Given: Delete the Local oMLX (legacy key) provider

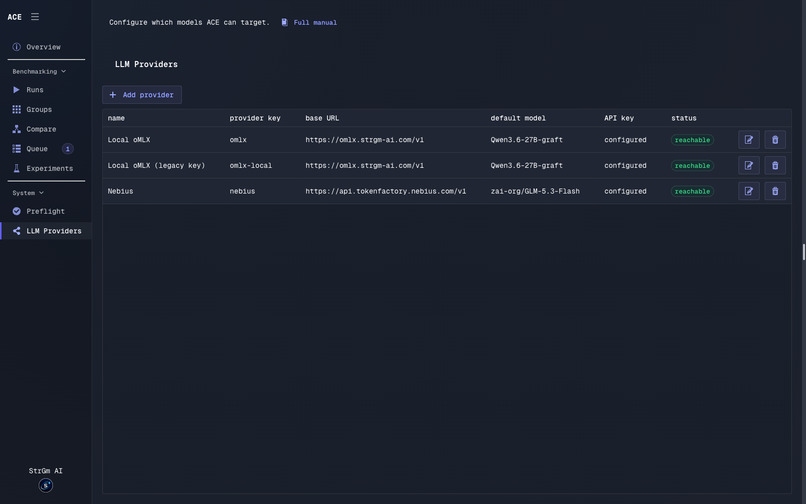Looking at the screenshot, I should click(x=775, y=165).
